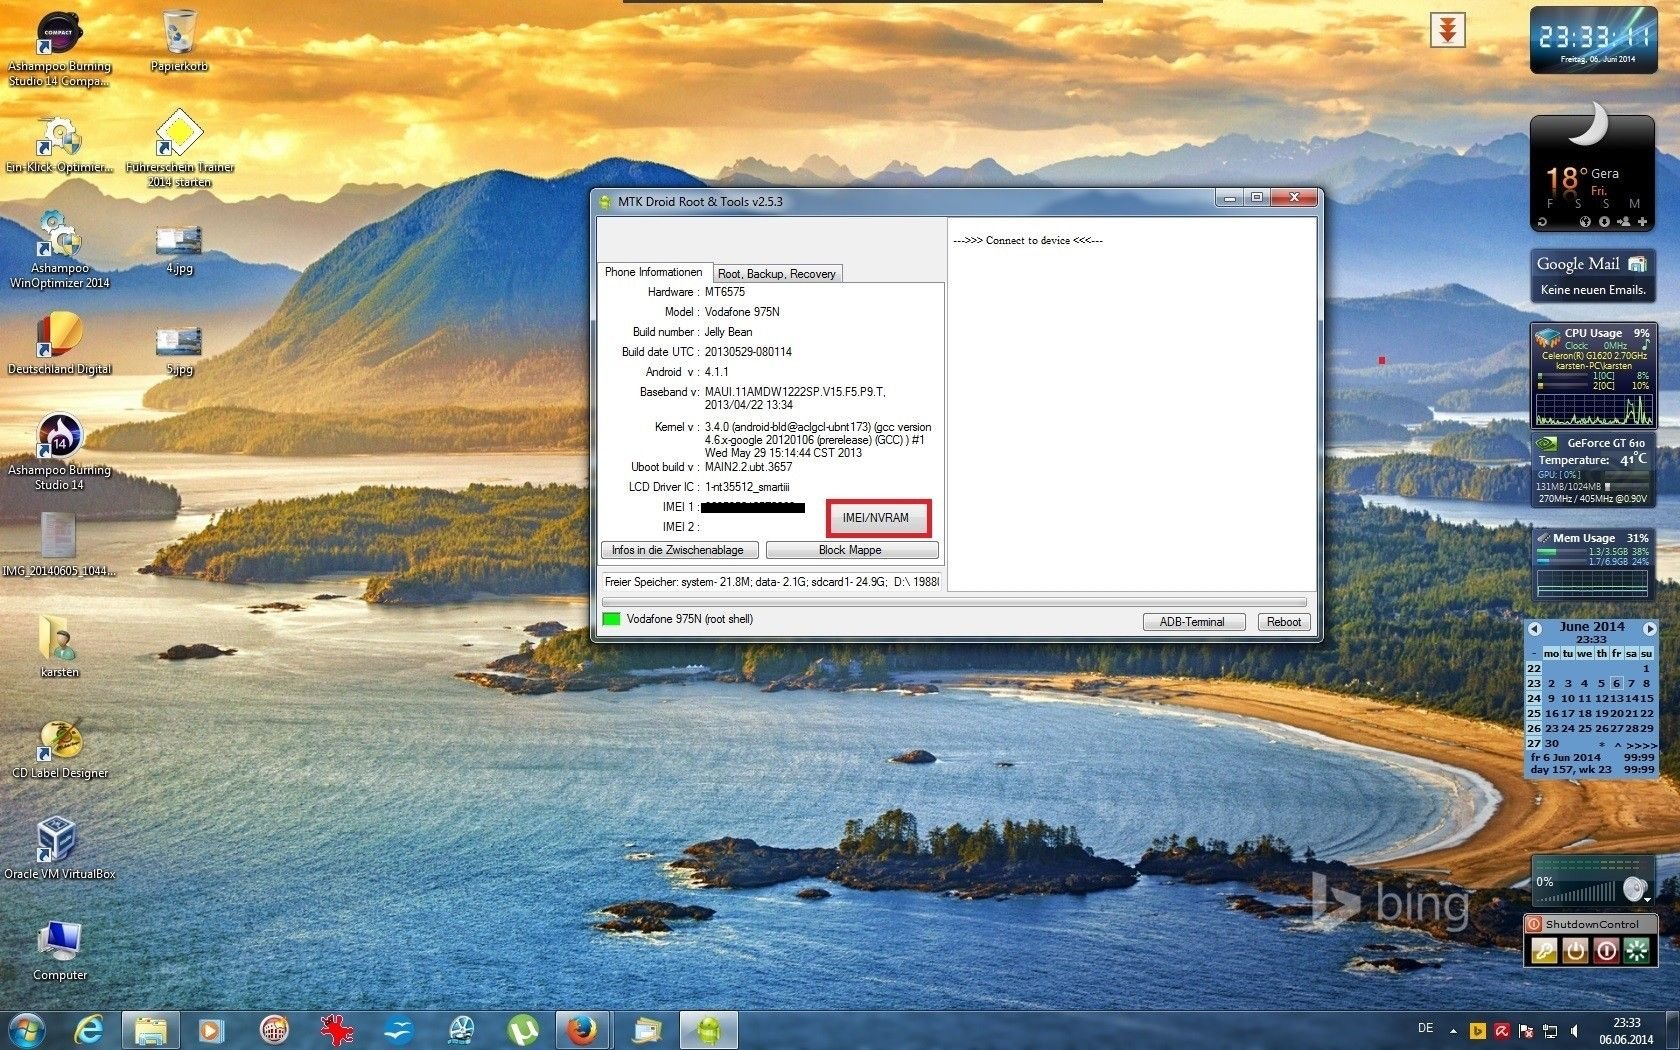Launch Ein-Klick-Optimierer shortcut
This screenshot has height=1050, width=1680.
pyautogui.click(x=59, y=145)
